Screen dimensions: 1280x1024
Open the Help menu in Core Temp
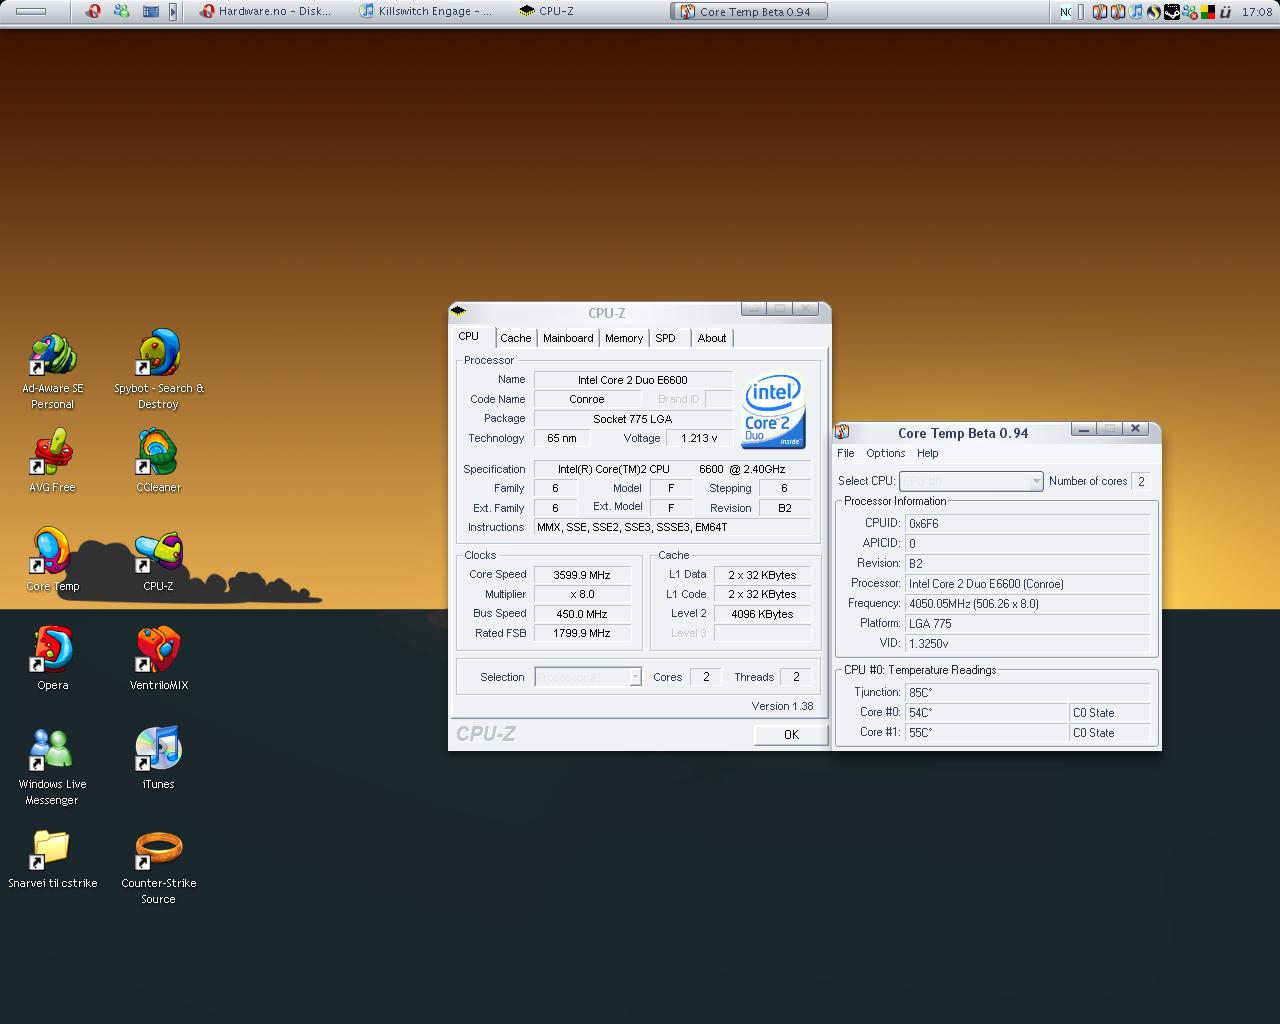tap(928, 453)
